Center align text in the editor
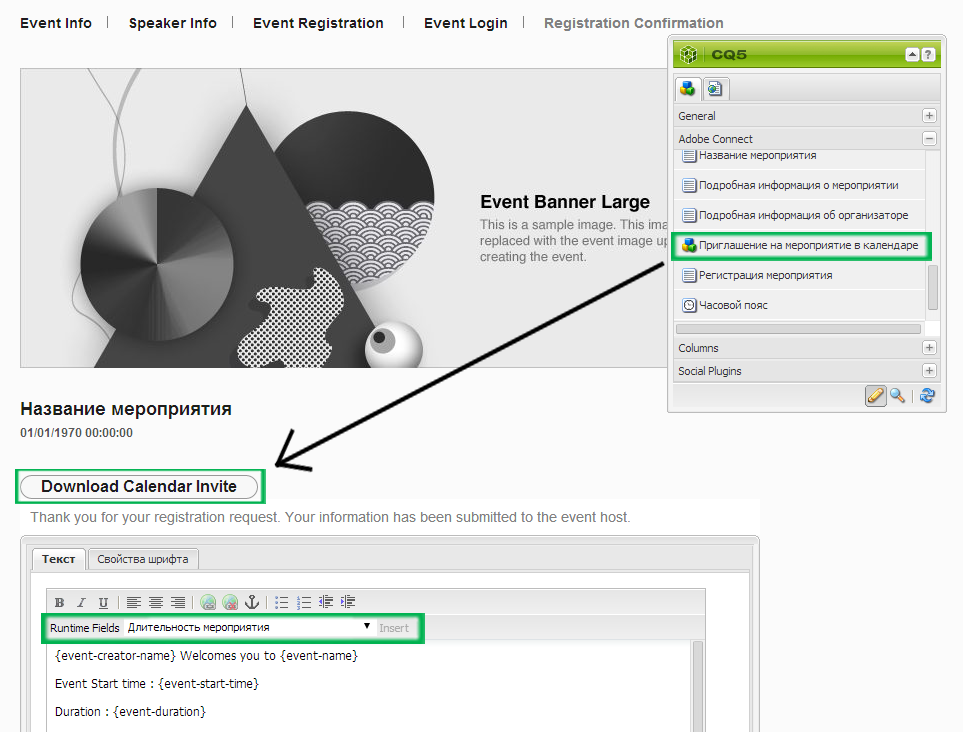This screenshot has height=732, width=963. click(156, 602)
